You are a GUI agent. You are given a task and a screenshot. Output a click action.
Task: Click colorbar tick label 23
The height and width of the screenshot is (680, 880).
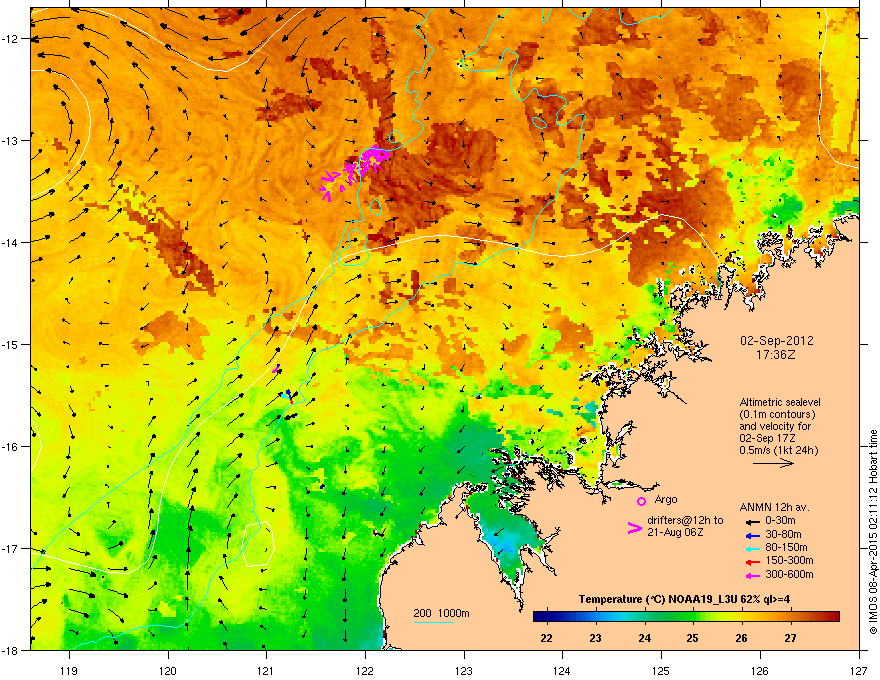coord(595,638)
